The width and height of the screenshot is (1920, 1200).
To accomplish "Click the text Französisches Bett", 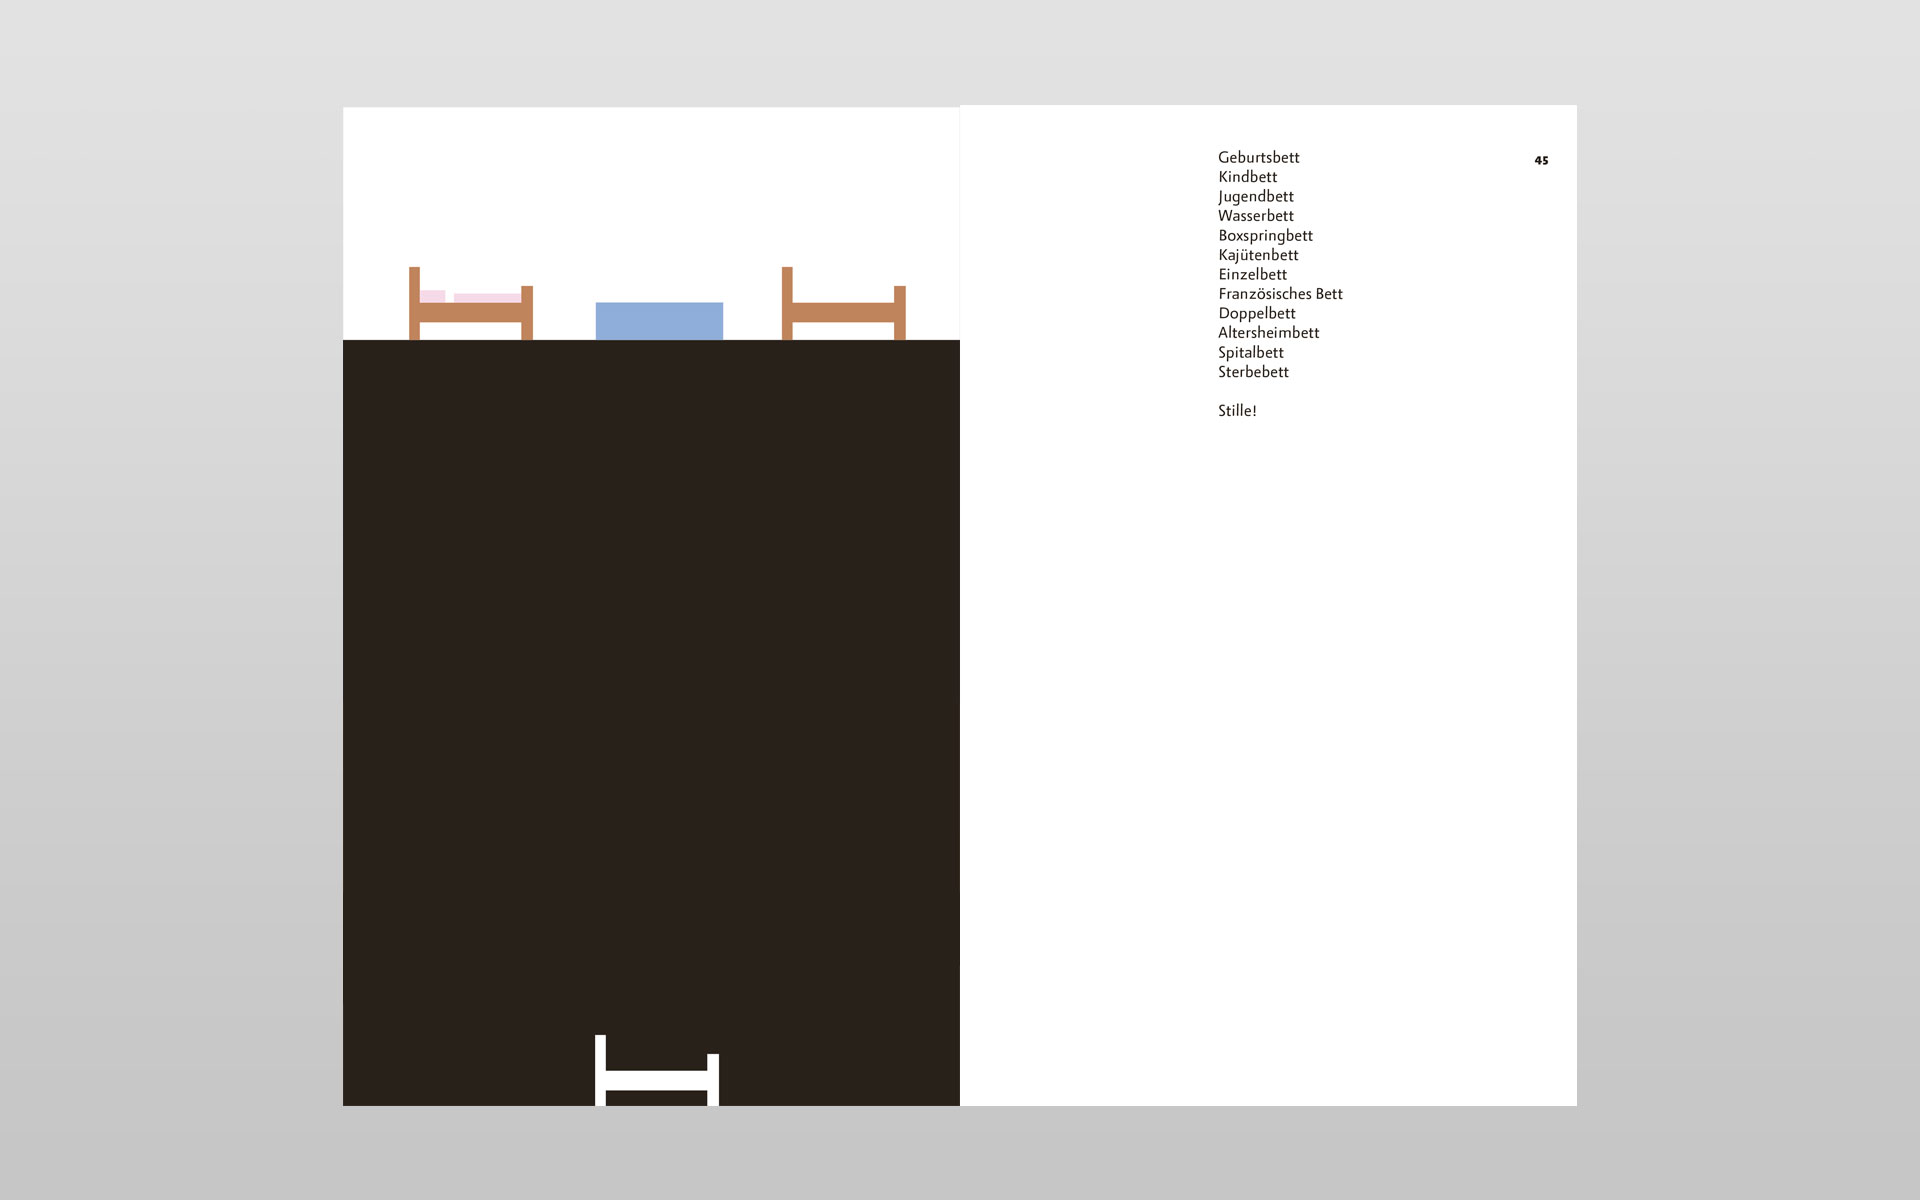I will [1280, 294].
